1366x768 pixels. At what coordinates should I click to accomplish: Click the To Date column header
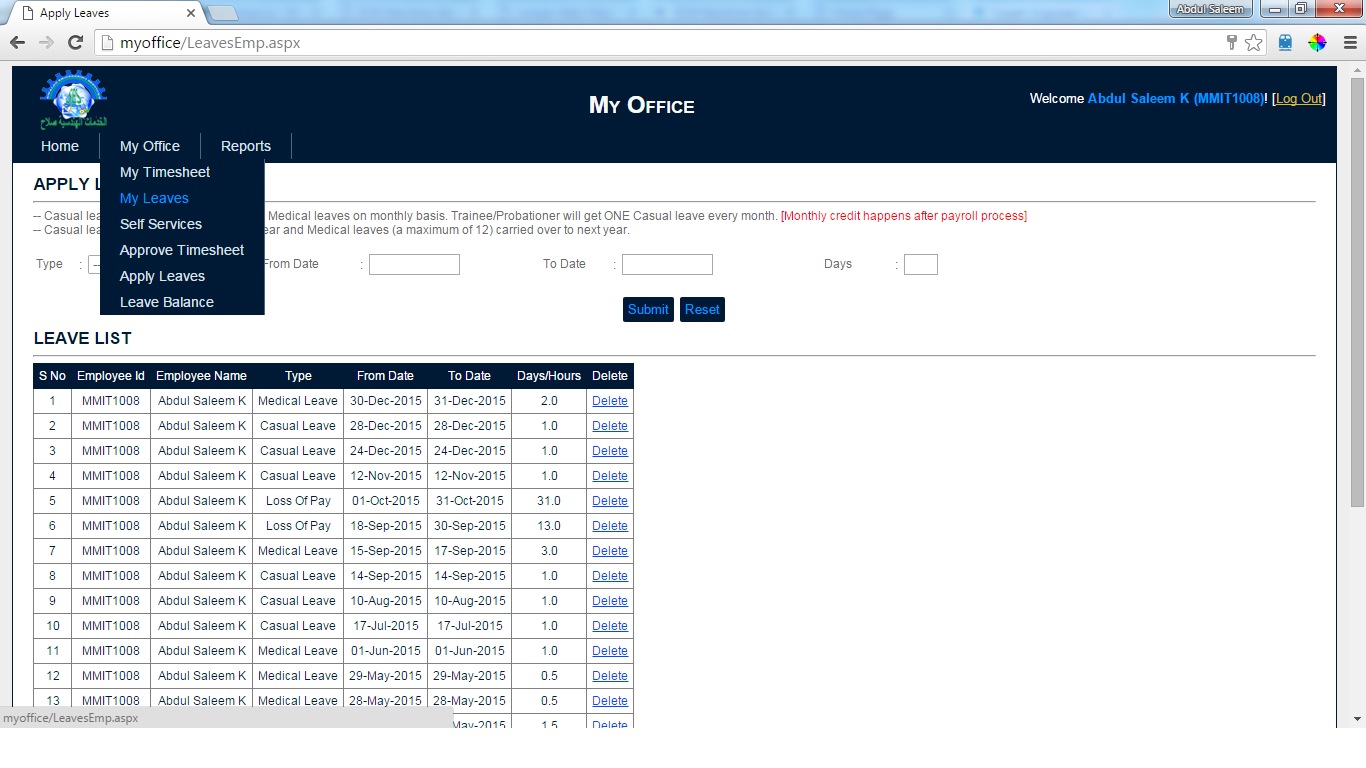469,376
